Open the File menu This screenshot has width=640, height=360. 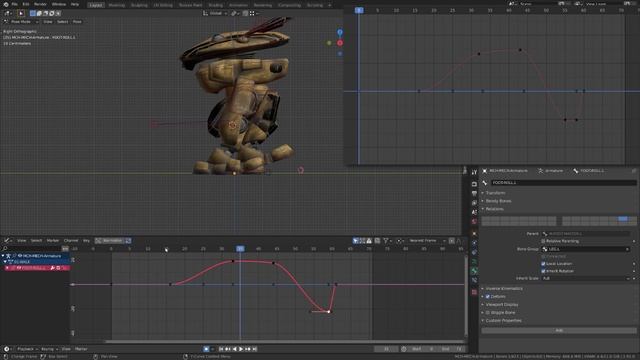14,4
